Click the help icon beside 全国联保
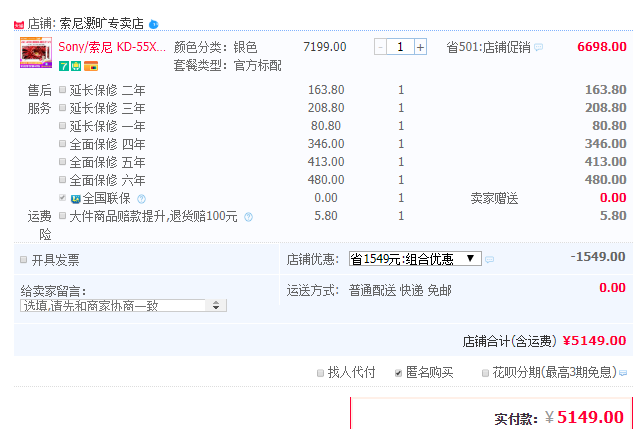637x429 pixels. pyautogui.click(x=141, y=199)
